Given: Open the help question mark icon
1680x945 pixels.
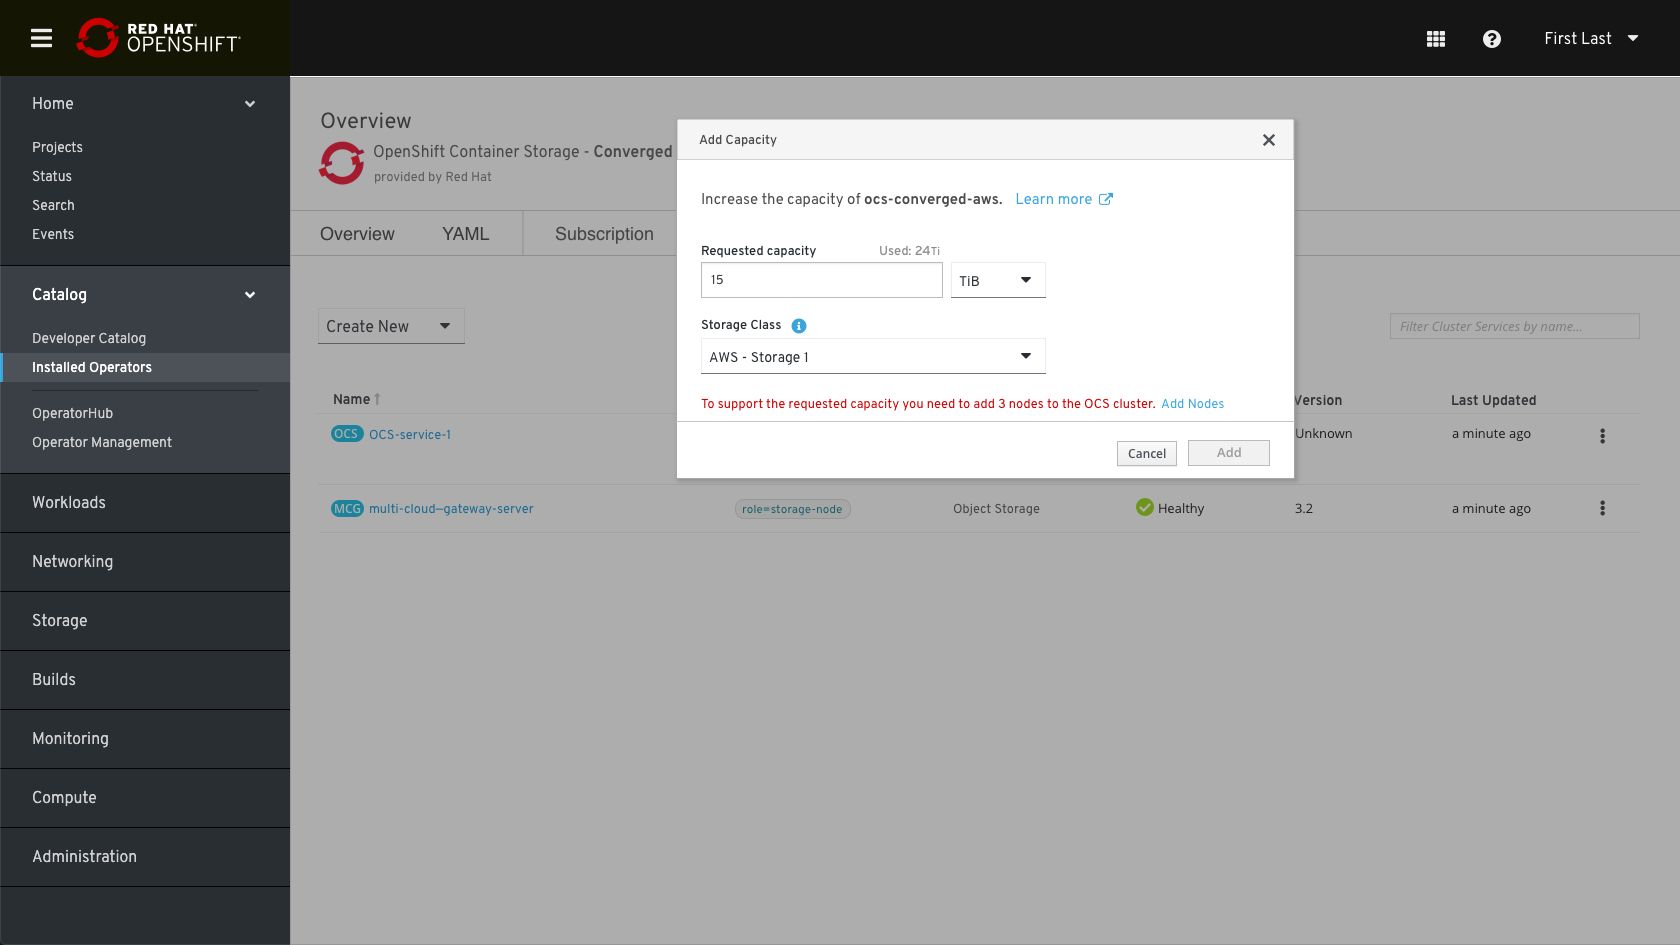Looking at the screenshot, I should pos(1492,39).
